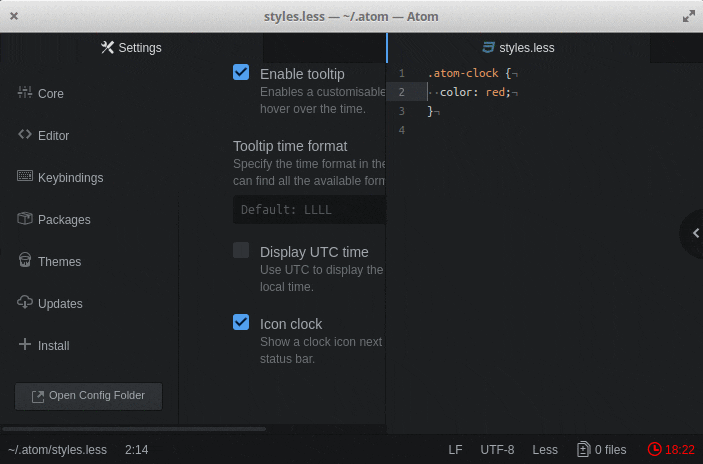Click the 0 files git status
Viewport: 703px width, 464px height.
coord(601,450)
